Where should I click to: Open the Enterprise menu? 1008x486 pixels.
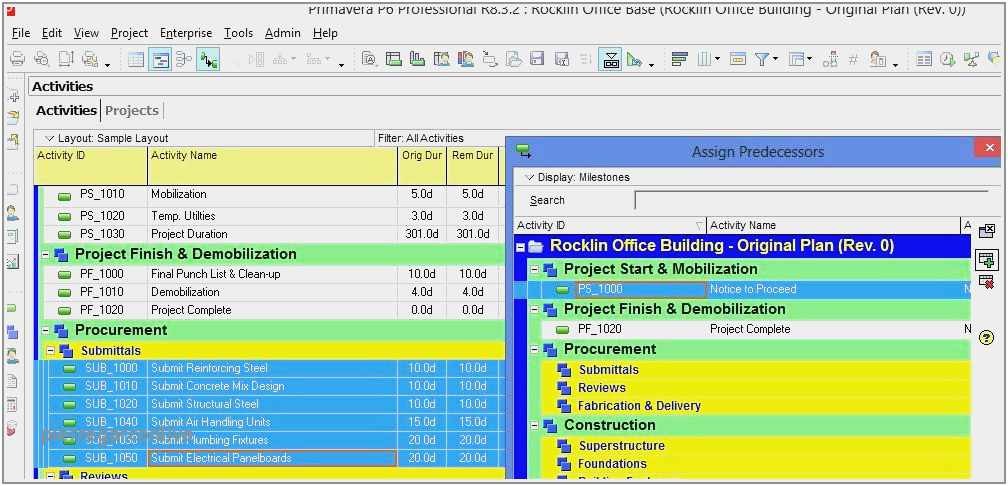coord(186,33)
